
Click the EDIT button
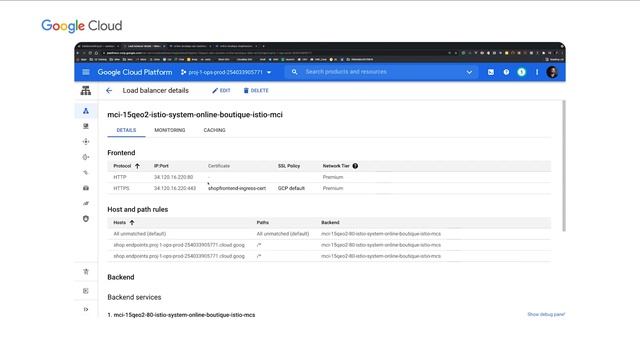click(221, 91)
